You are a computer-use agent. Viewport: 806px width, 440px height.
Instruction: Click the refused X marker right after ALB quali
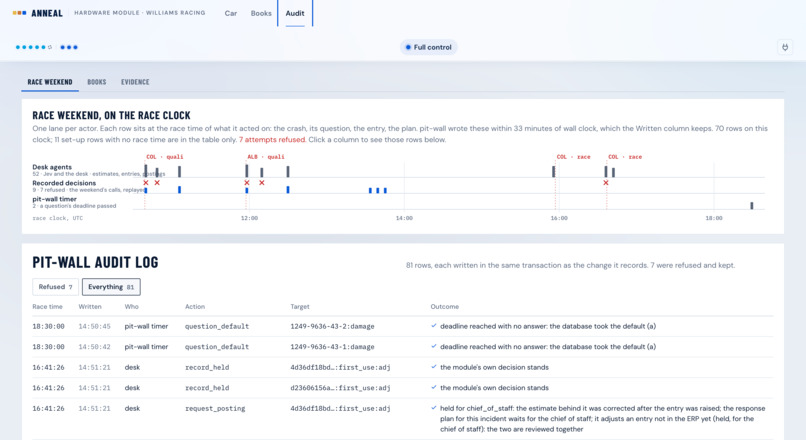262,182
